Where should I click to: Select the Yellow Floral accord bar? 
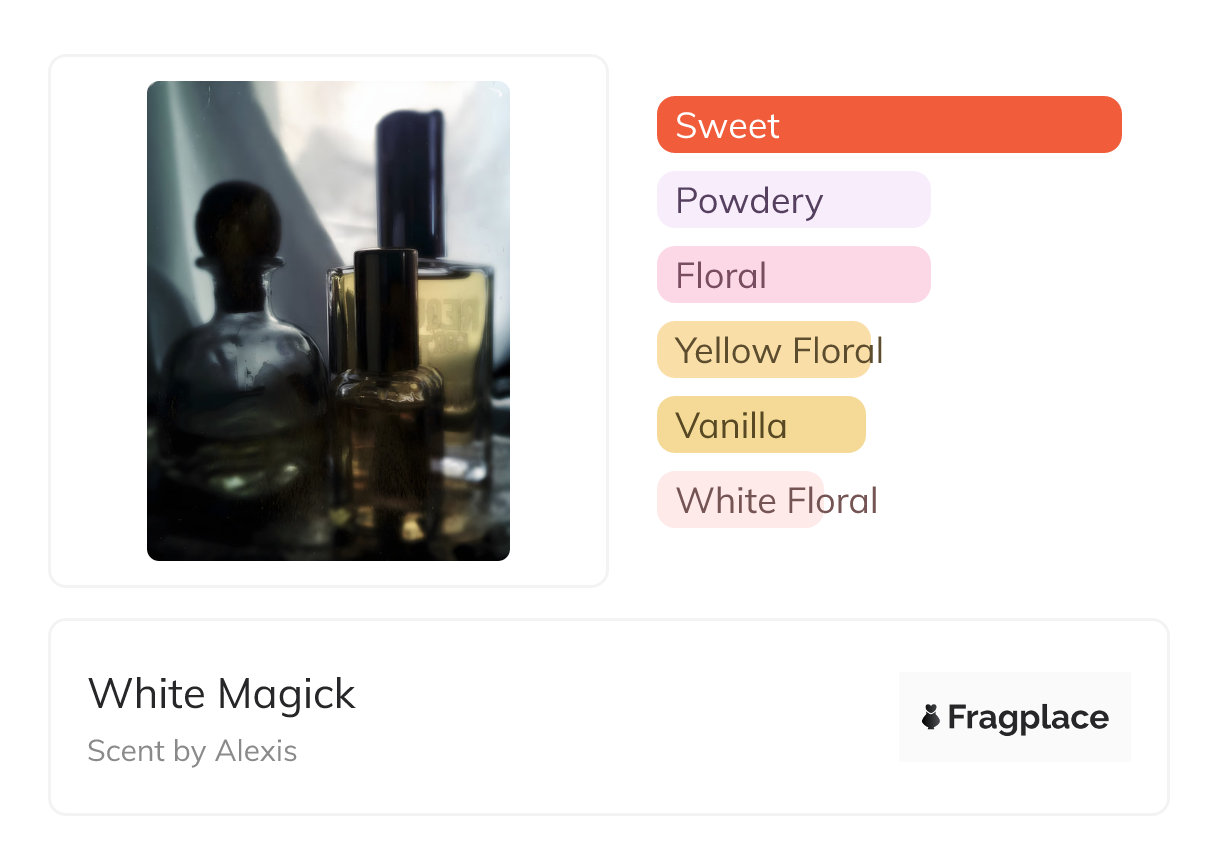pyautogui.click(x=764, y=350)
